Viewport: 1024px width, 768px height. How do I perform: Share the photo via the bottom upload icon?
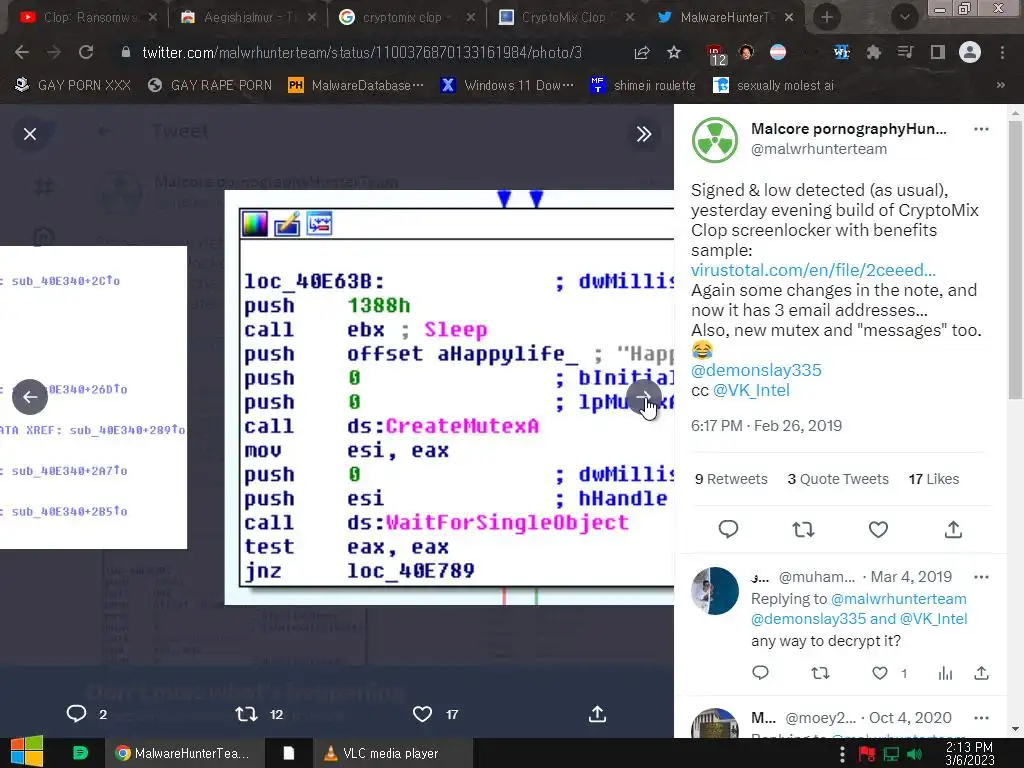point(597,714)
